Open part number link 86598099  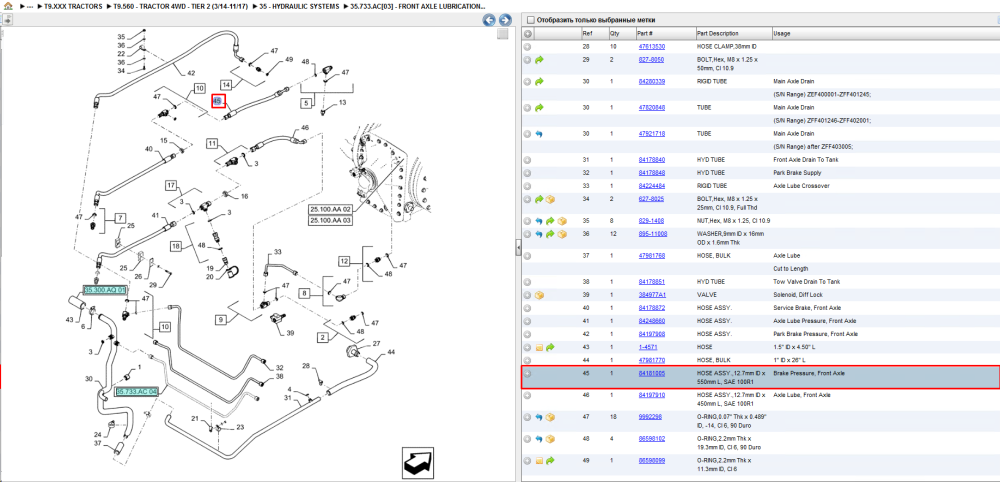(652, 460)
